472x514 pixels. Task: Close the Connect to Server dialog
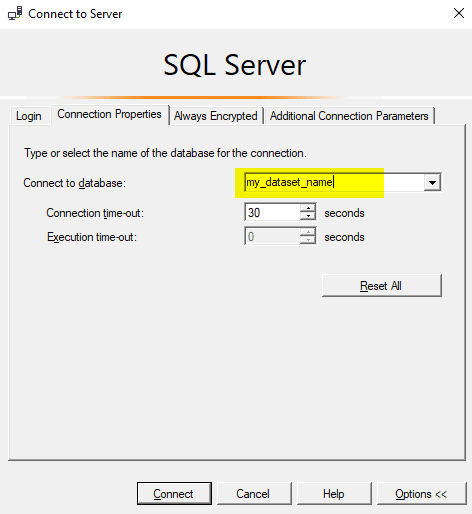(x=459, y=13)
